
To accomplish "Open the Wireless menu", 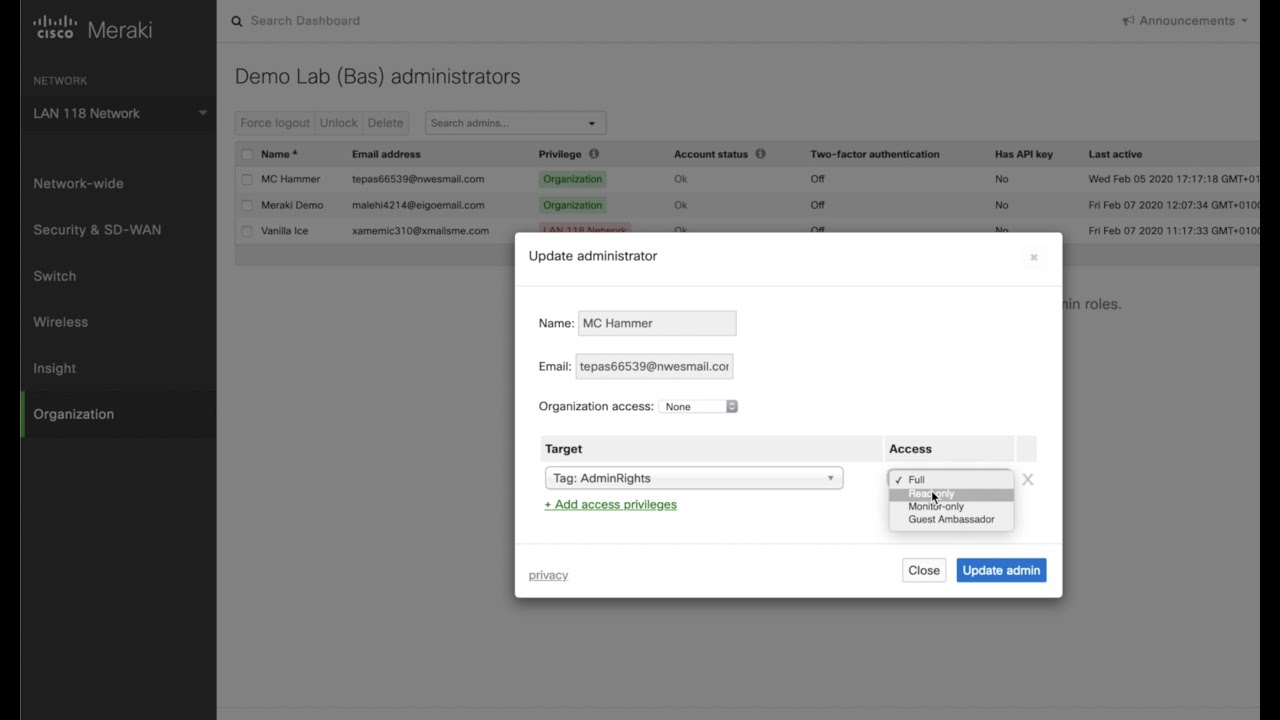I will tap(60, 322).
